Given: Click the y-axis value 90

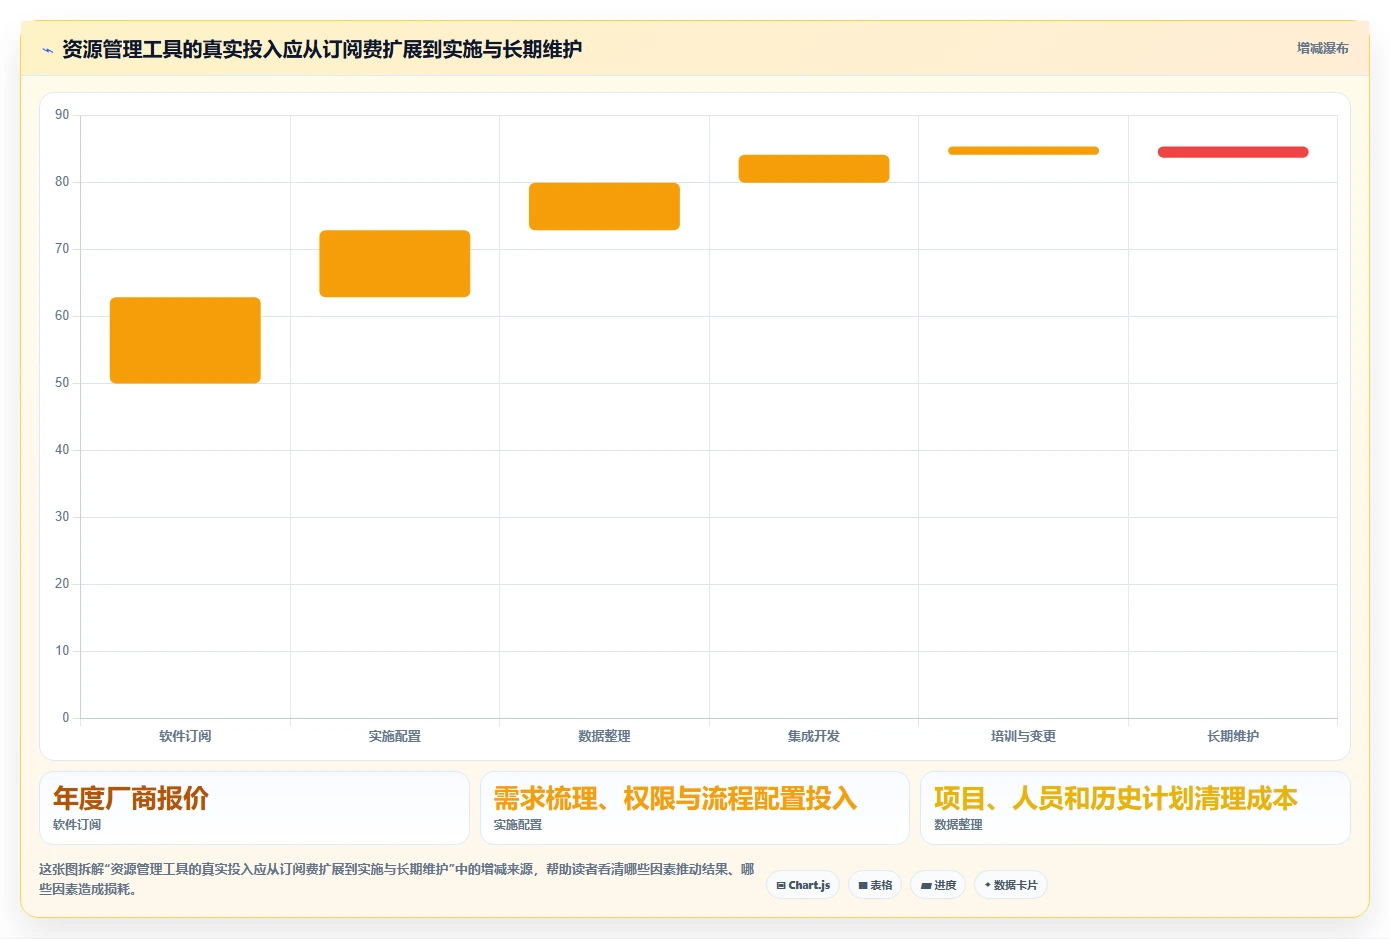Looking at the screenshot, I should [62, 115].
